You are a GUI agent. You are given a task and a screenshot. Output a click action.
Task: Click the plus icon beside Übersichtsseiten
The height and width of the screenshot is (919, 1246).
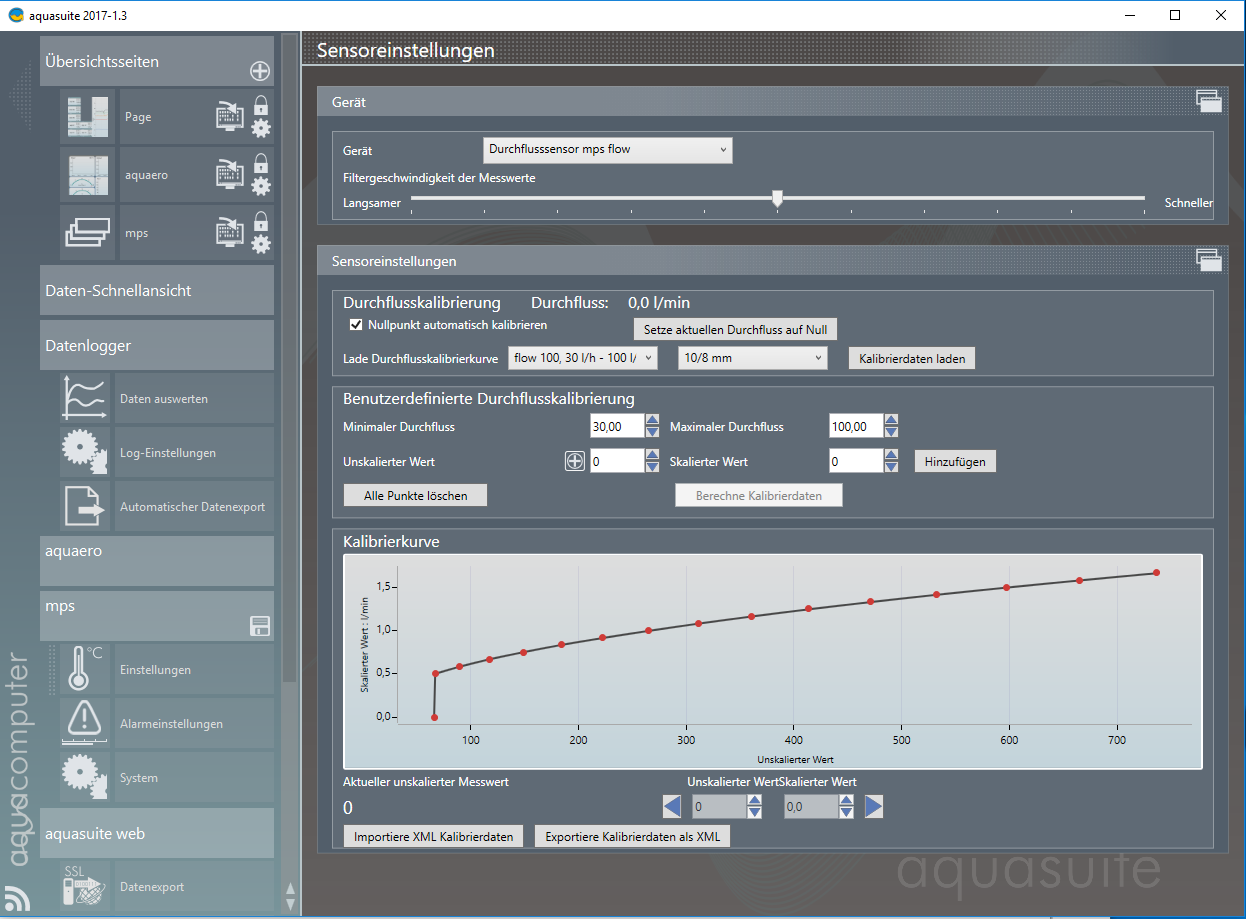point(259,71)
